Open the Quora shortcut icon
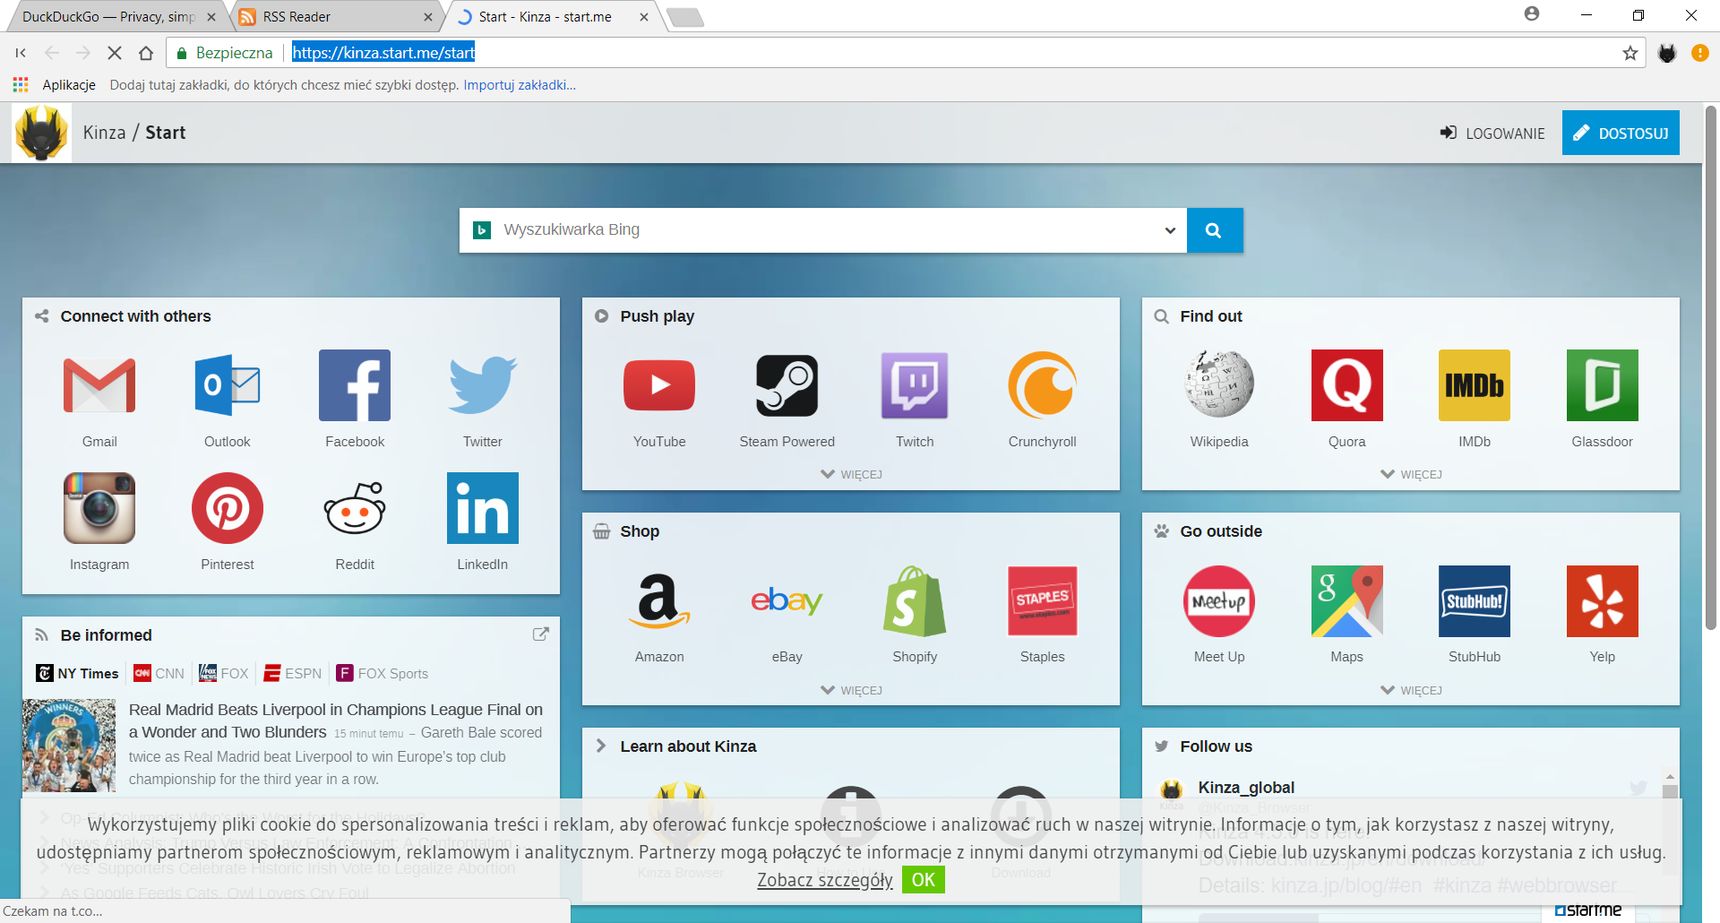Screen dimensions: 1720x923 coord(1347,385)
